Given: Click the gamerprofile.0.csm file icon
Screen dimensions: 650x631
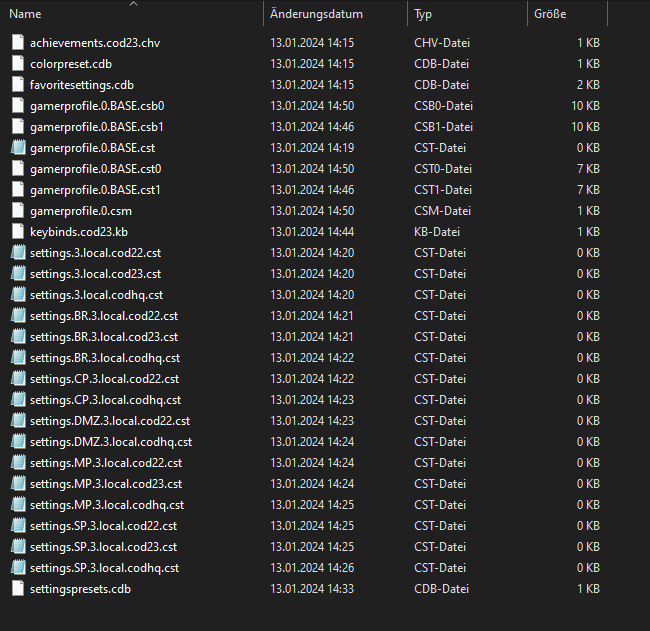Looking at the screenshot, I should point(18,211).
